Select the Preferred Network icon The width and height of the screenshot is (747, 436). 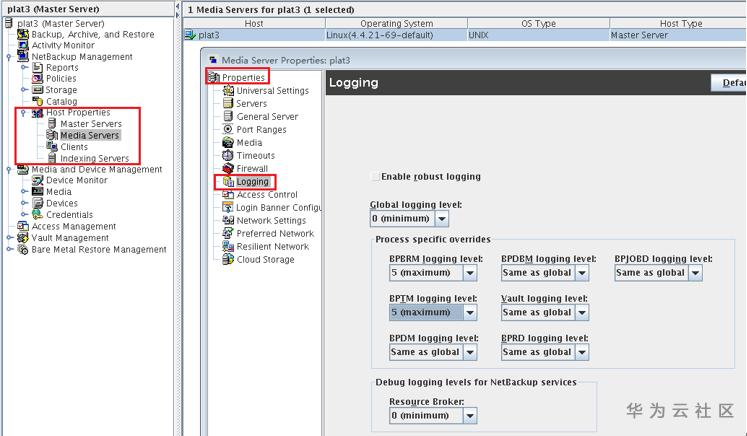tap(228, 233)
